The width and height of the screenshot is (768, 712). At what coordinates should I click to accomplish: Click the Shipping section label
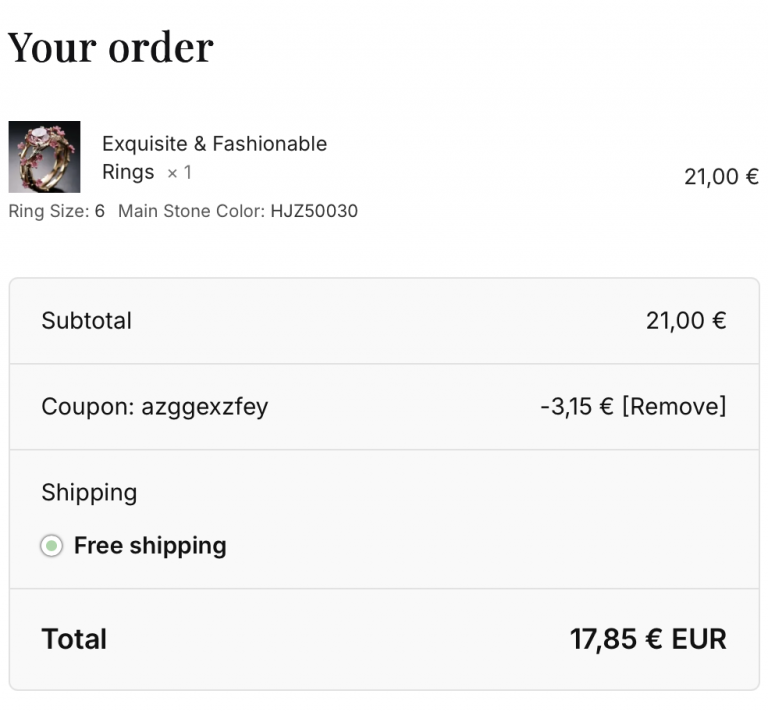(89, 493)
